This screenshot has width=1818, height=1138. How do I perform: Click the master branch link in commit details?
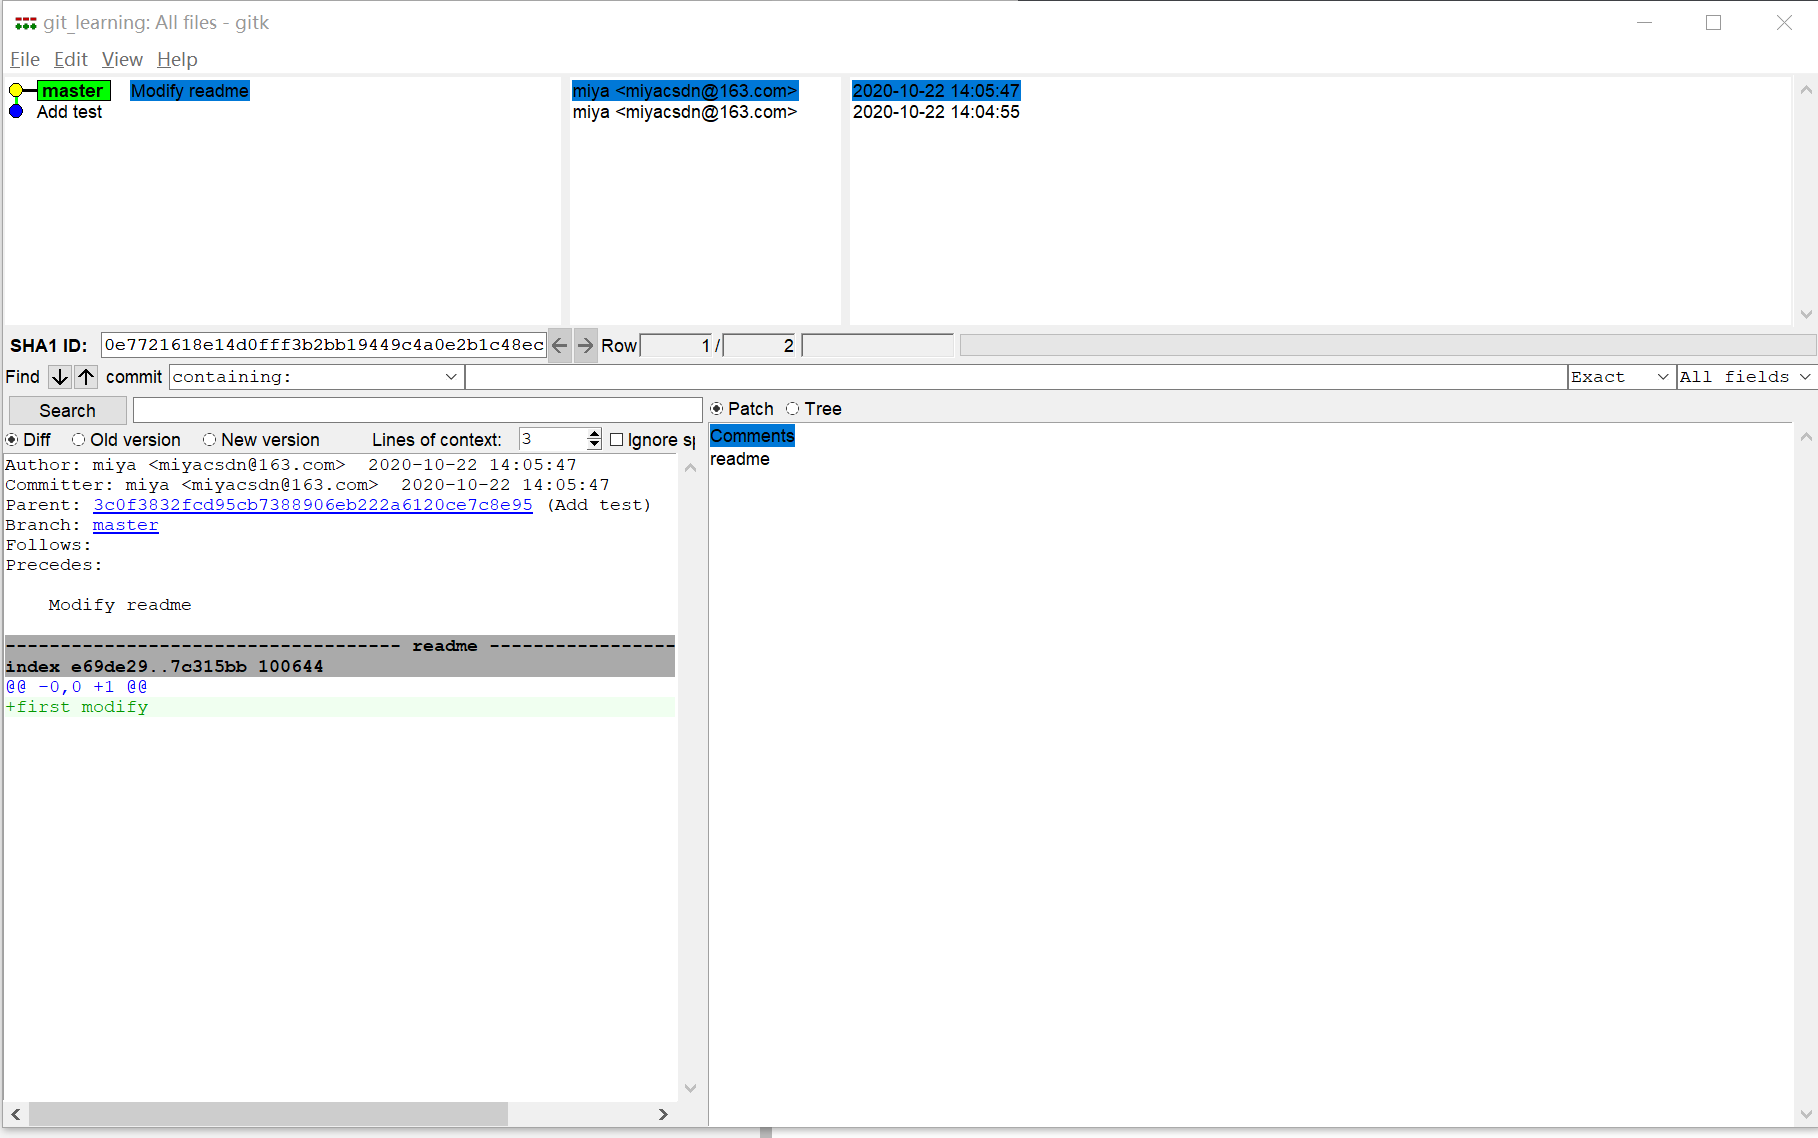tap(125, 525)
